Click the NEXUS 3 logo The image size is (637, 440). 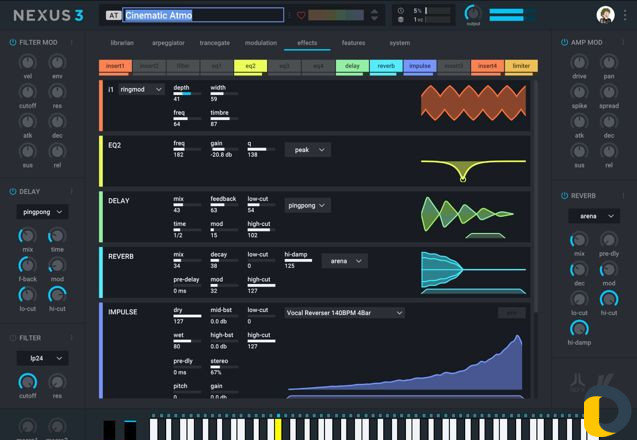coord(48,15)
